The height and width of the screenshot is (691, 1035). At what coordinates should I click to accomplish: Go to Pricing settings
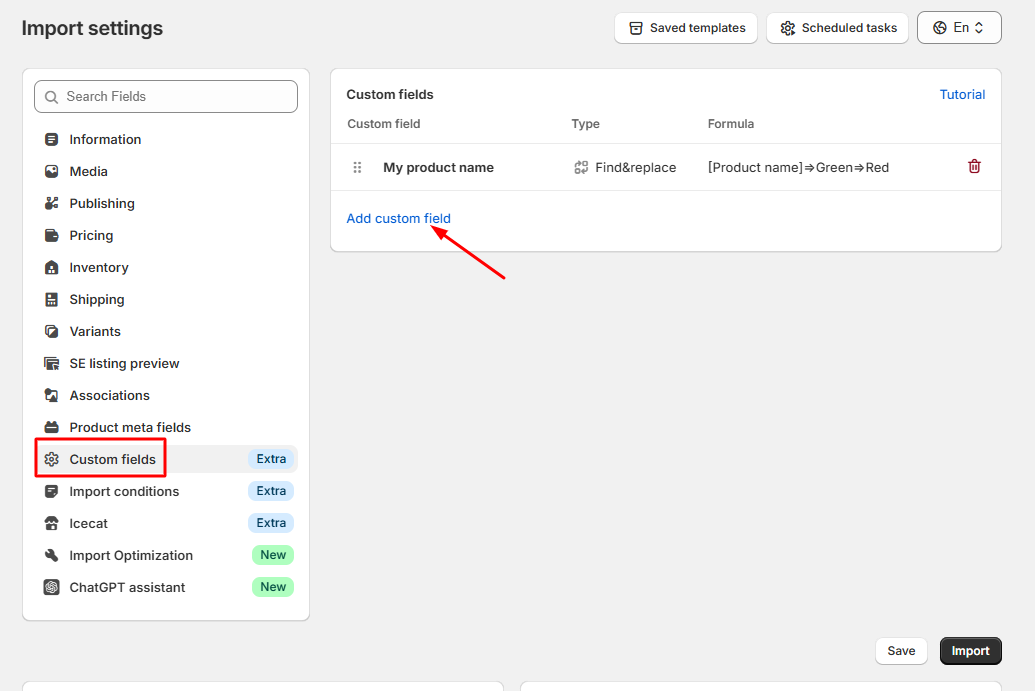(x=166, y=236)
